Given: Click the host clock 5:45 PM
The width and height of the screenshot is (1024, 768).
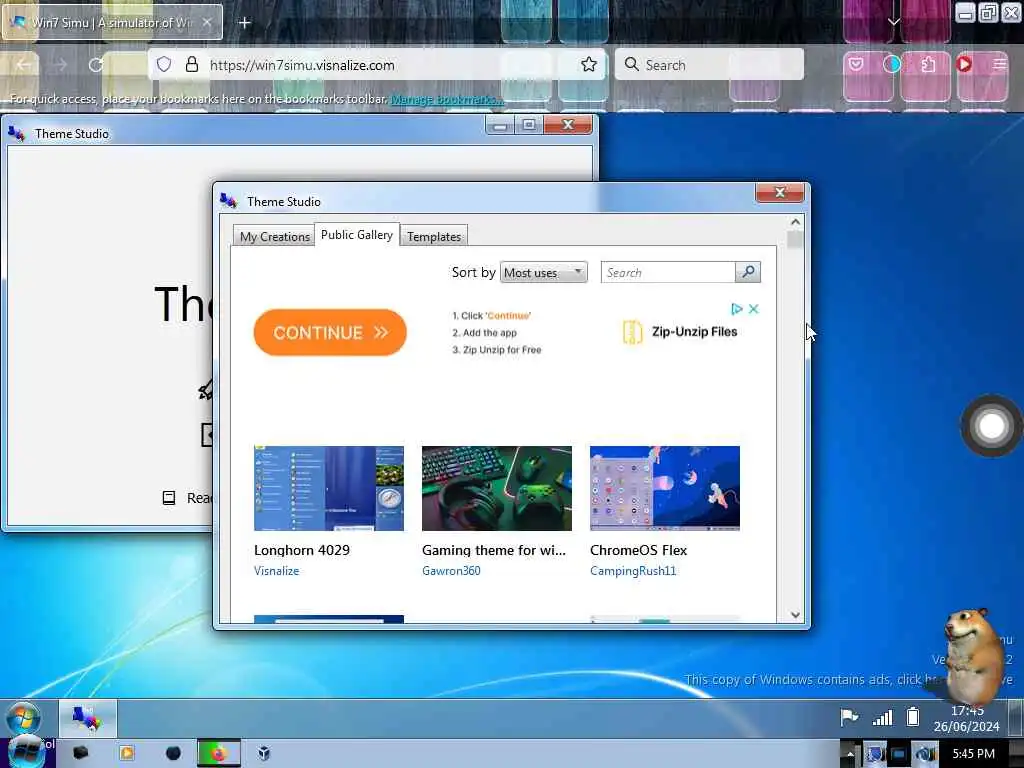Looking at the screenshot, I should 974,754.
